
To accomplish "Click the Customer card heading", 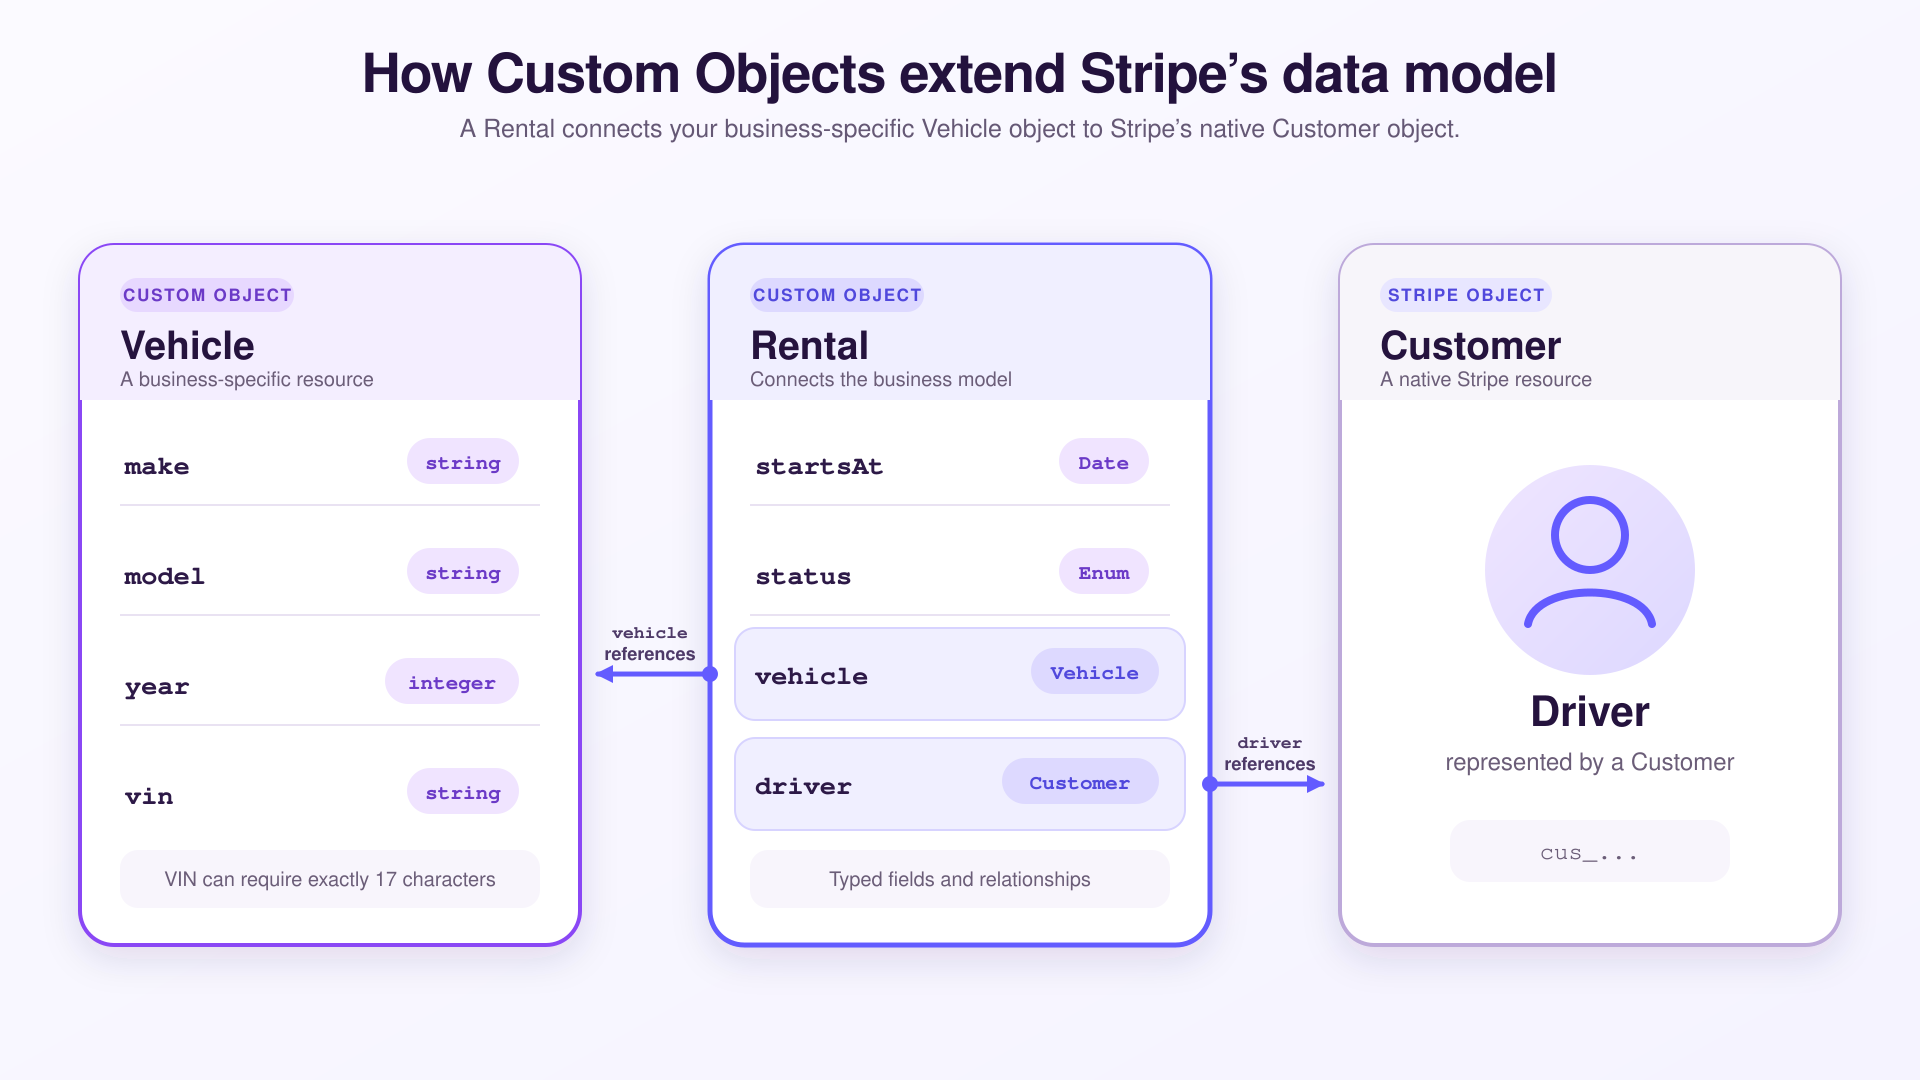I will click(x=1470, y=346).
